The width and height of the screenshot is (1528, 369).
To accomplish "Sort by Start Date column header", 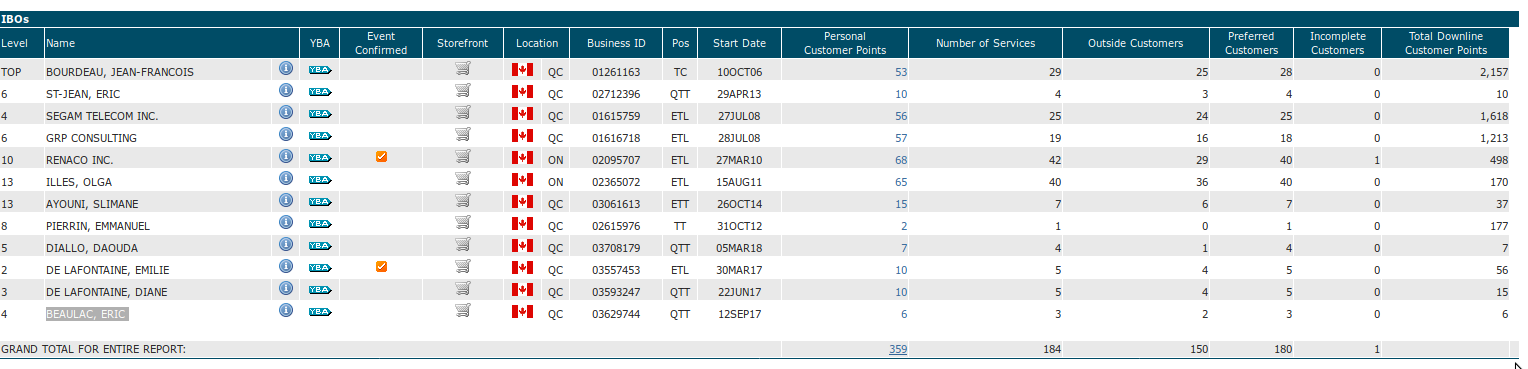I will (x=739, y=43).
